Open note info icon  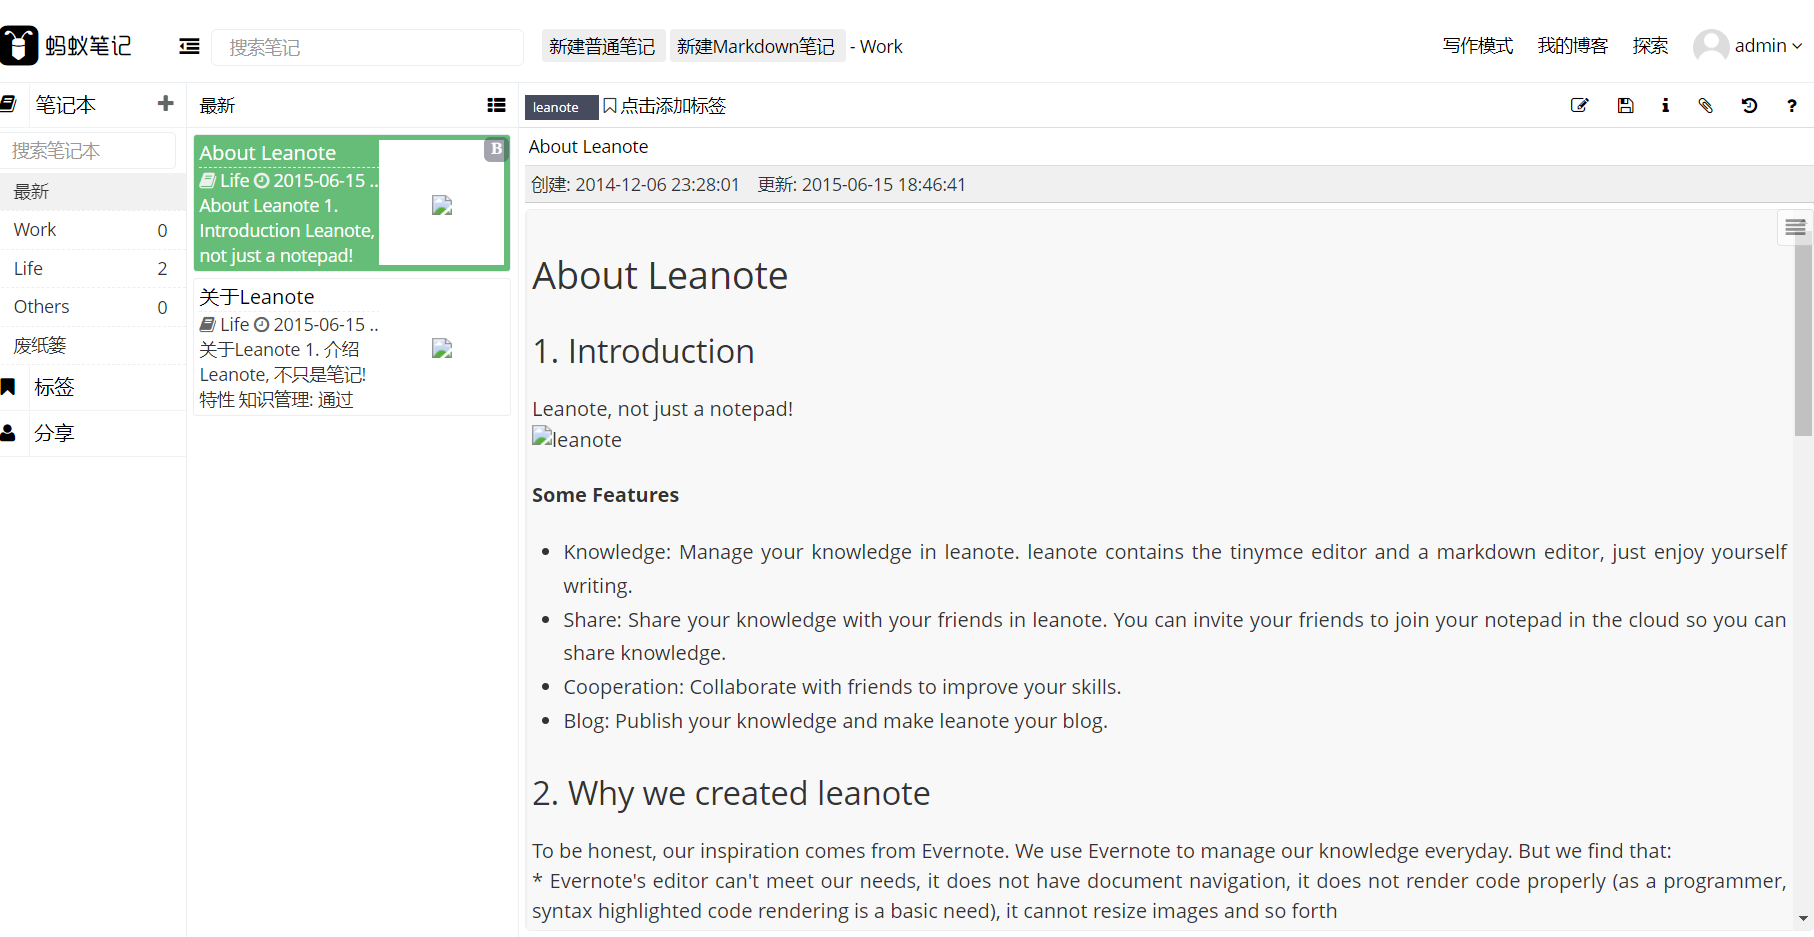(1666, 105)
